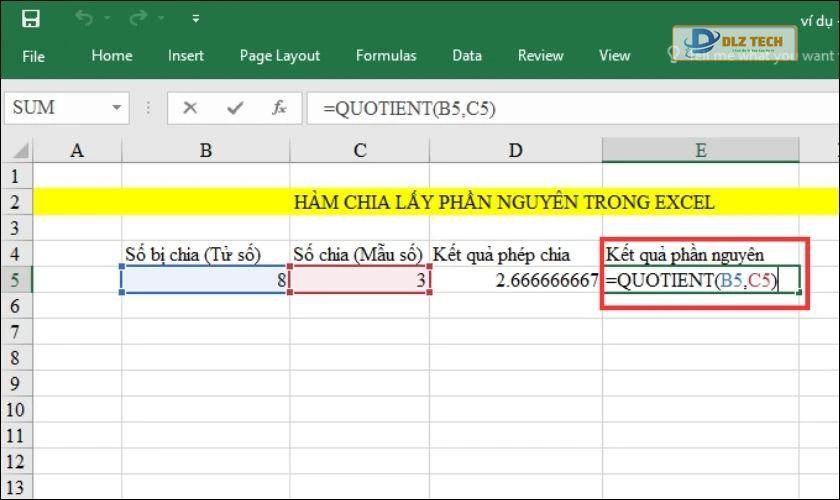Image resolution: width=840 pixels, height=500 pixels.
Task: Select row 11 header
Action: 16,435
